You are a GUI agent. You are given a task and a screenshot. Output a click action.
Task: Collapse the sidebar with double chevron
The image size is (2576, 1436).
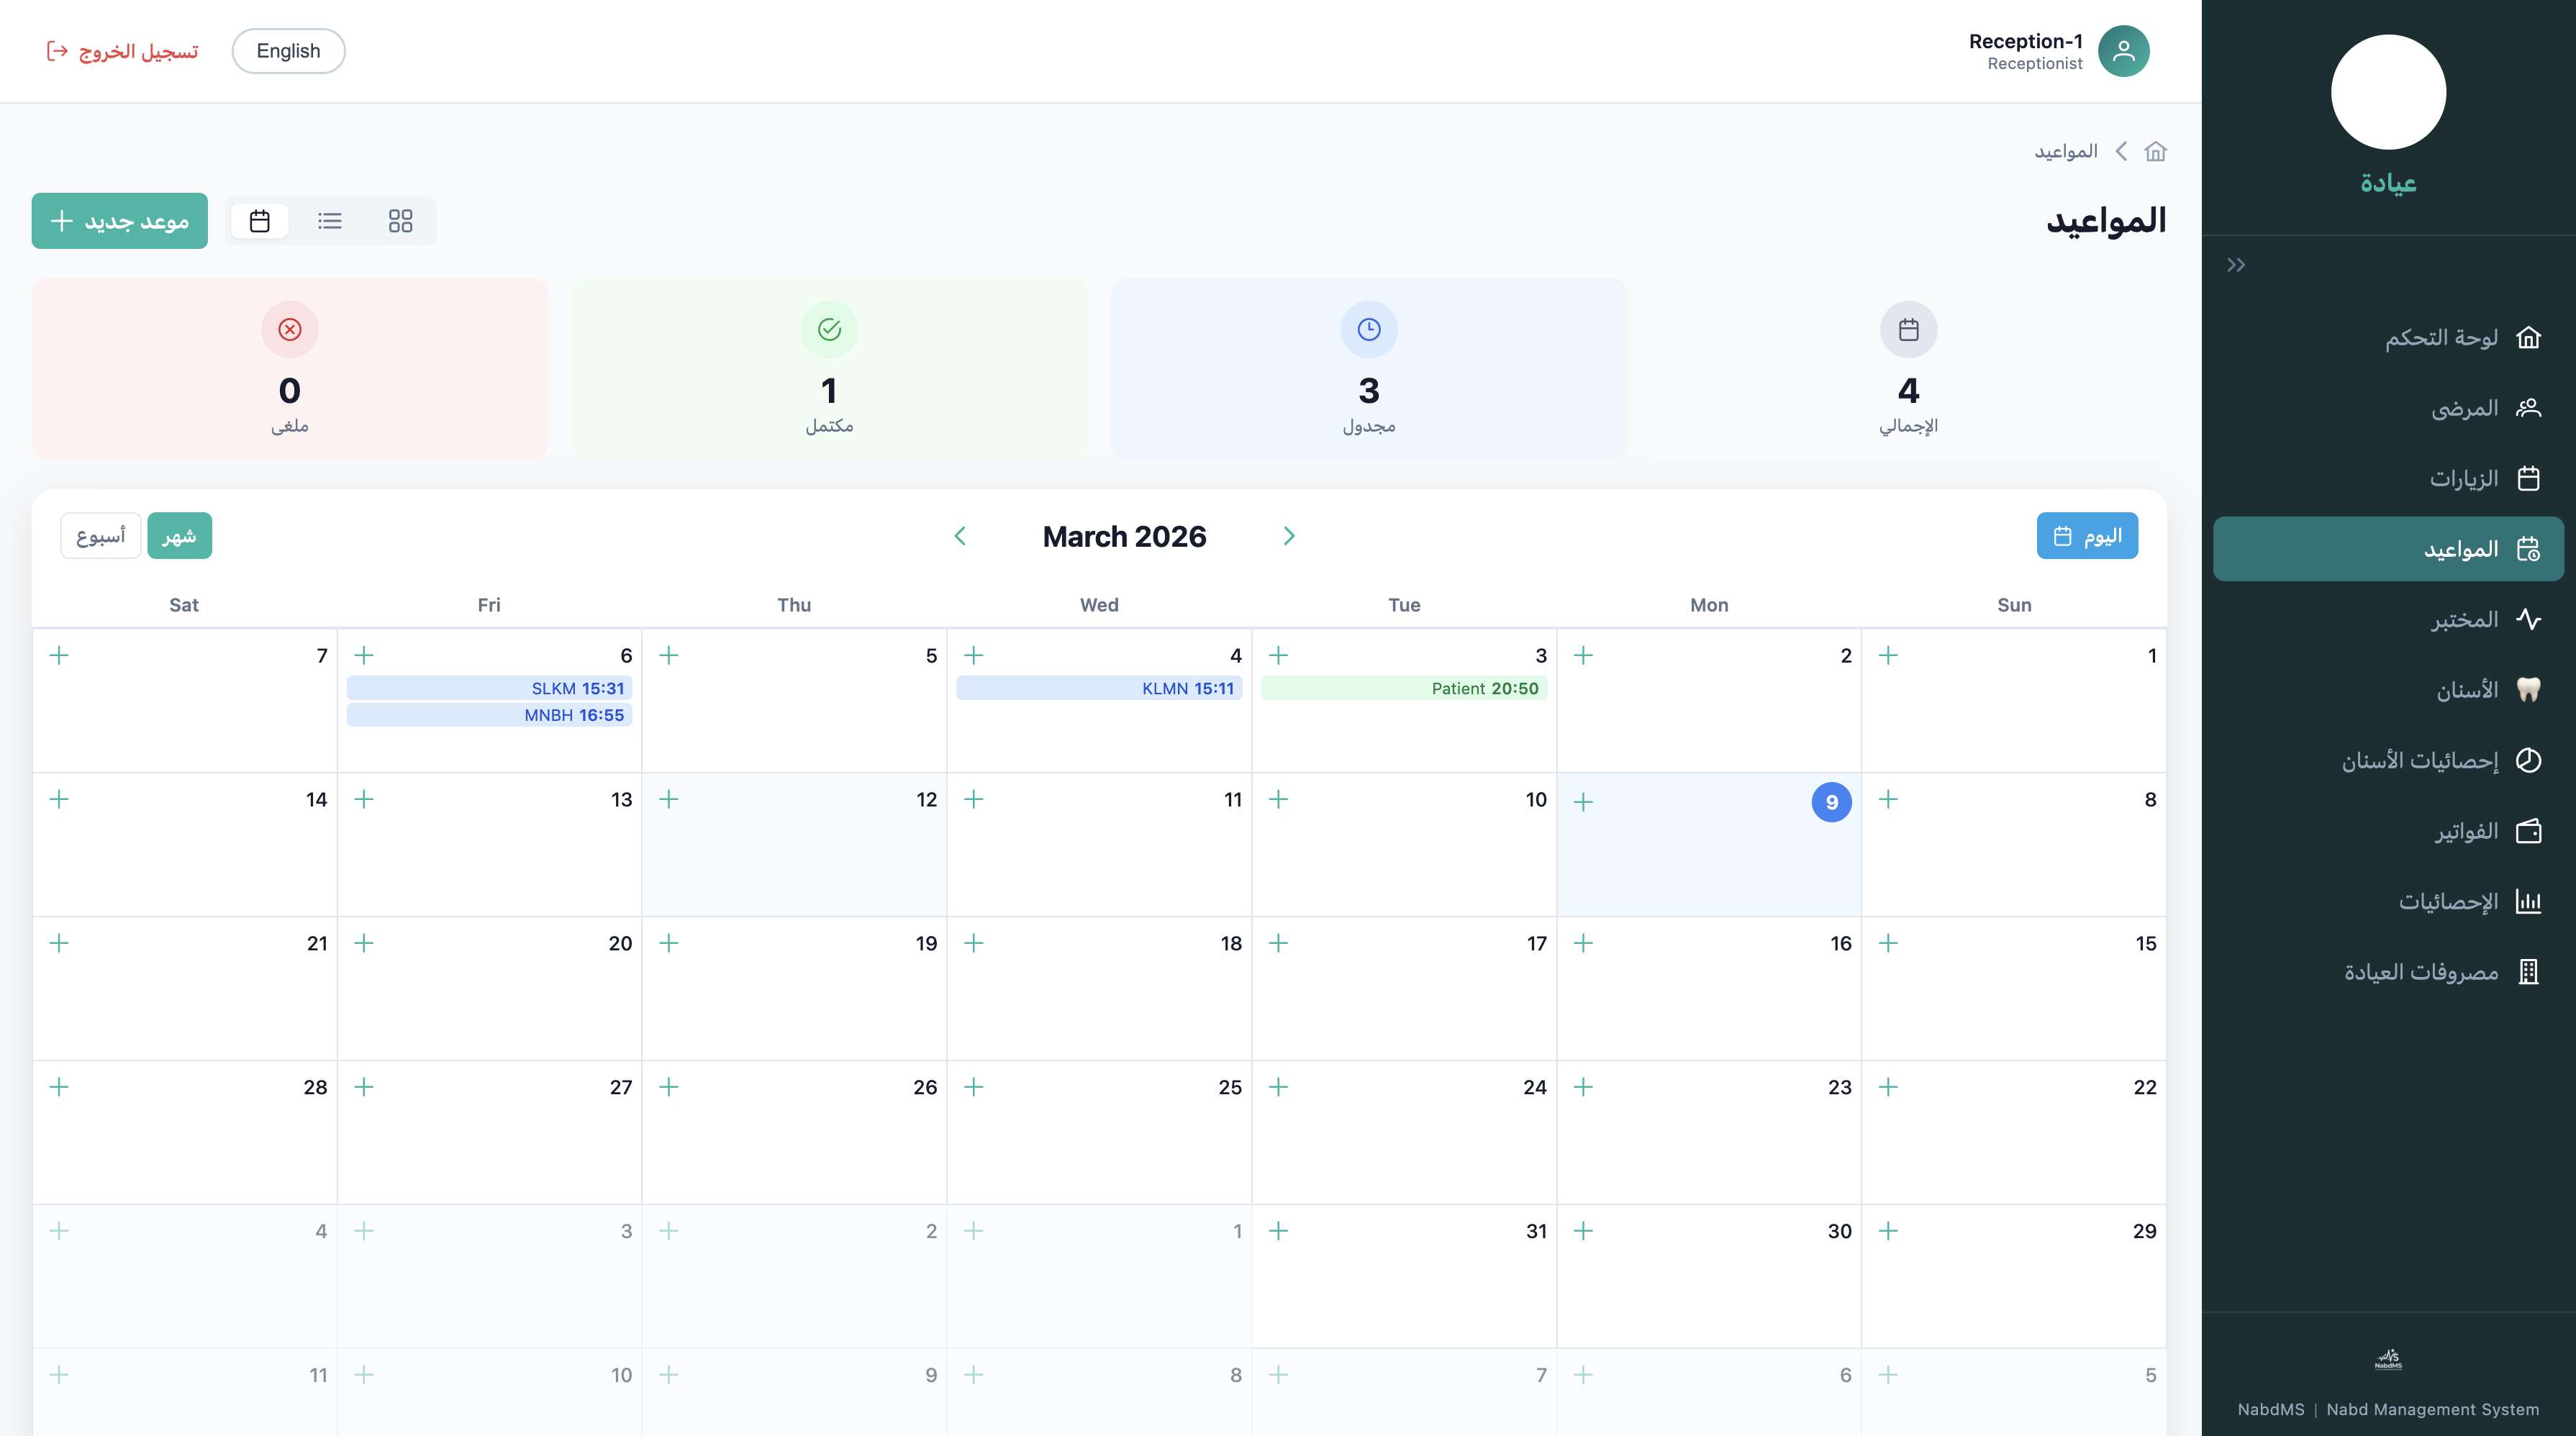[2236, 265]
